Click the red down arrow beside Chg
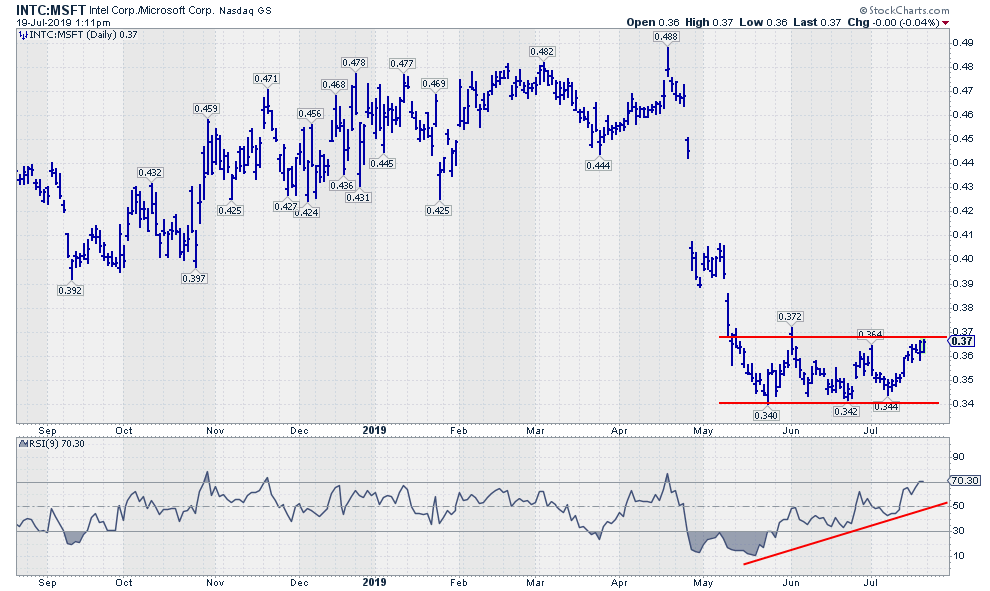The height and width of the screenshot is (591, 990). pyautogui.click(x=945, y=23)
